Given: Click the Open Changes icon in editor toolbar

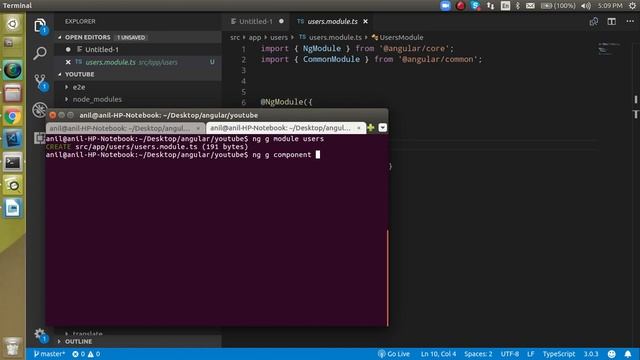Looking at the screenshot, I should (x=593, y=22).
